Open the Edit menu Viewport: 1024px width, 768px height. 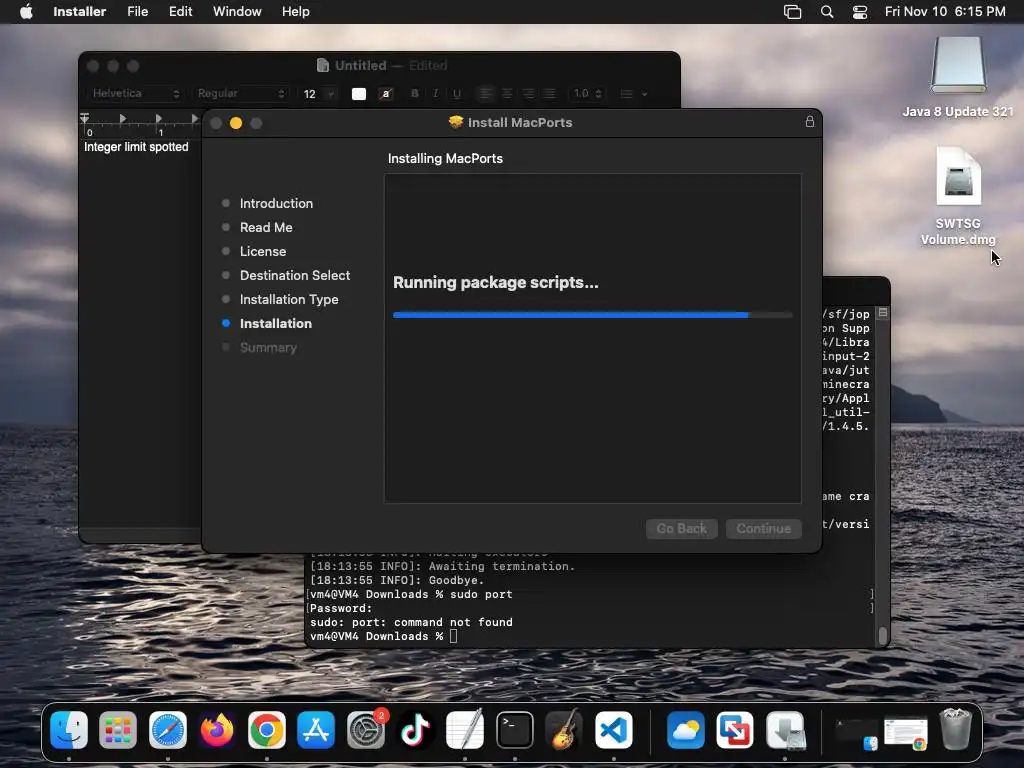coord(180,12)
